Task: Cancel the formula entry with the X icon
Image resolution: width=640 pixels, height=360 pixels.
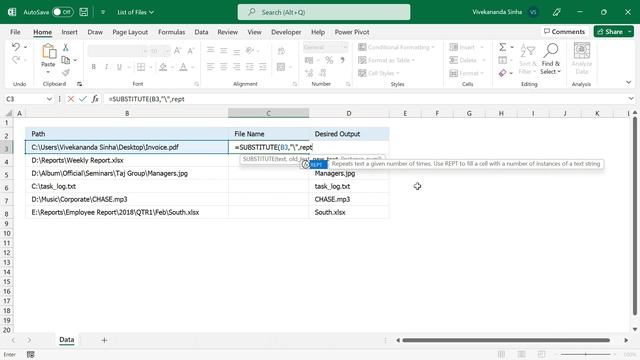Action: tap(71, 99)
